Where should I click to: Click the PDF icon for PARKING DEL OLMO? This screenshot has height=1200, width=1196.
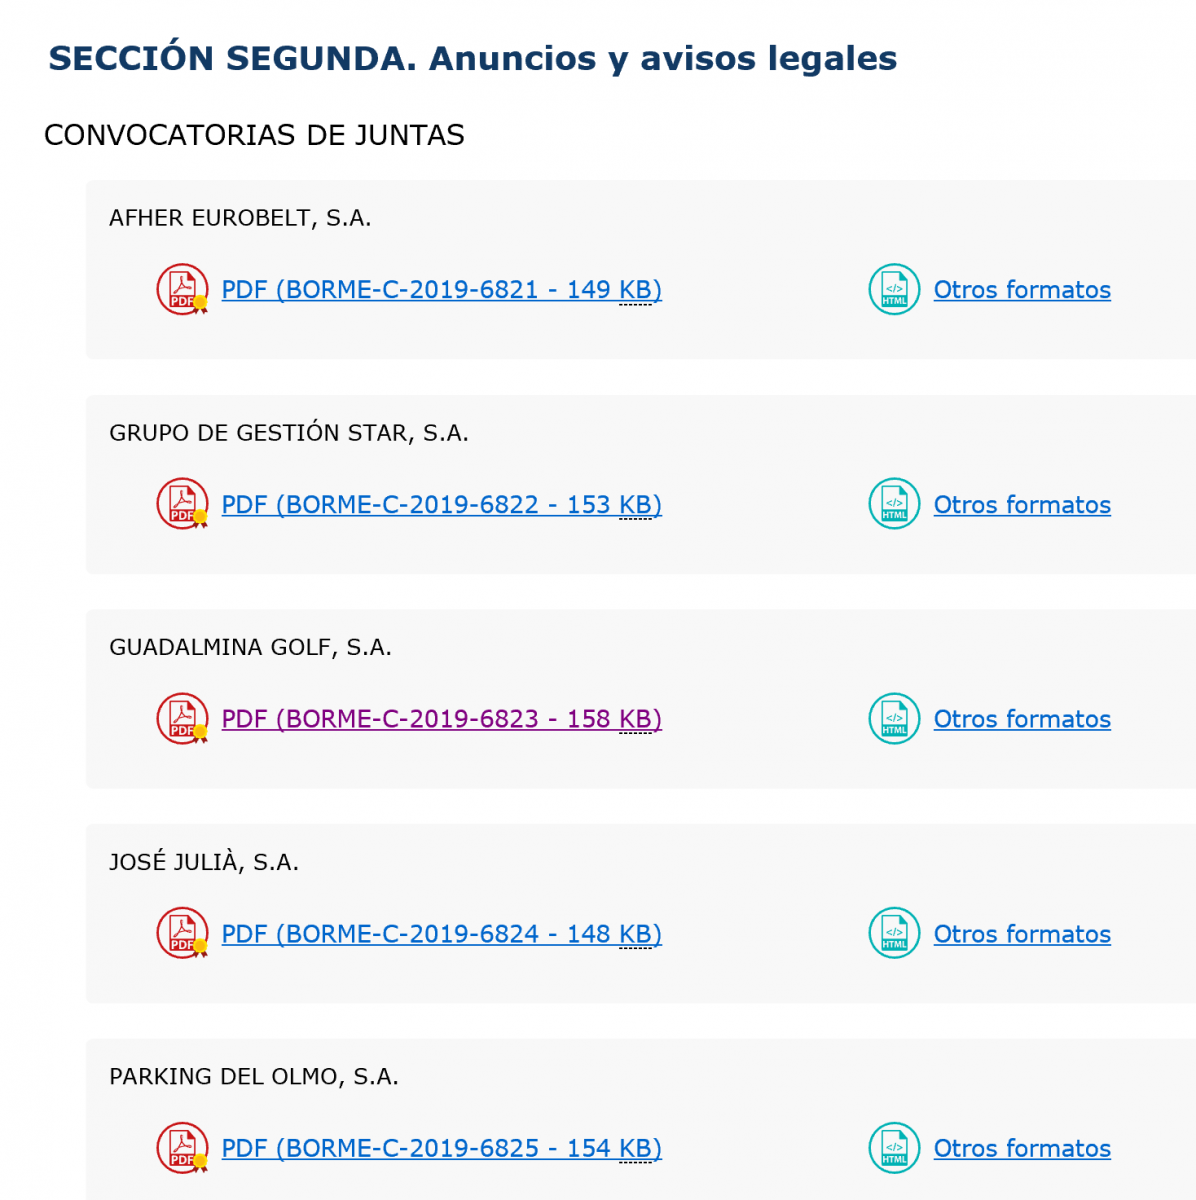(x=182, y=1148)
